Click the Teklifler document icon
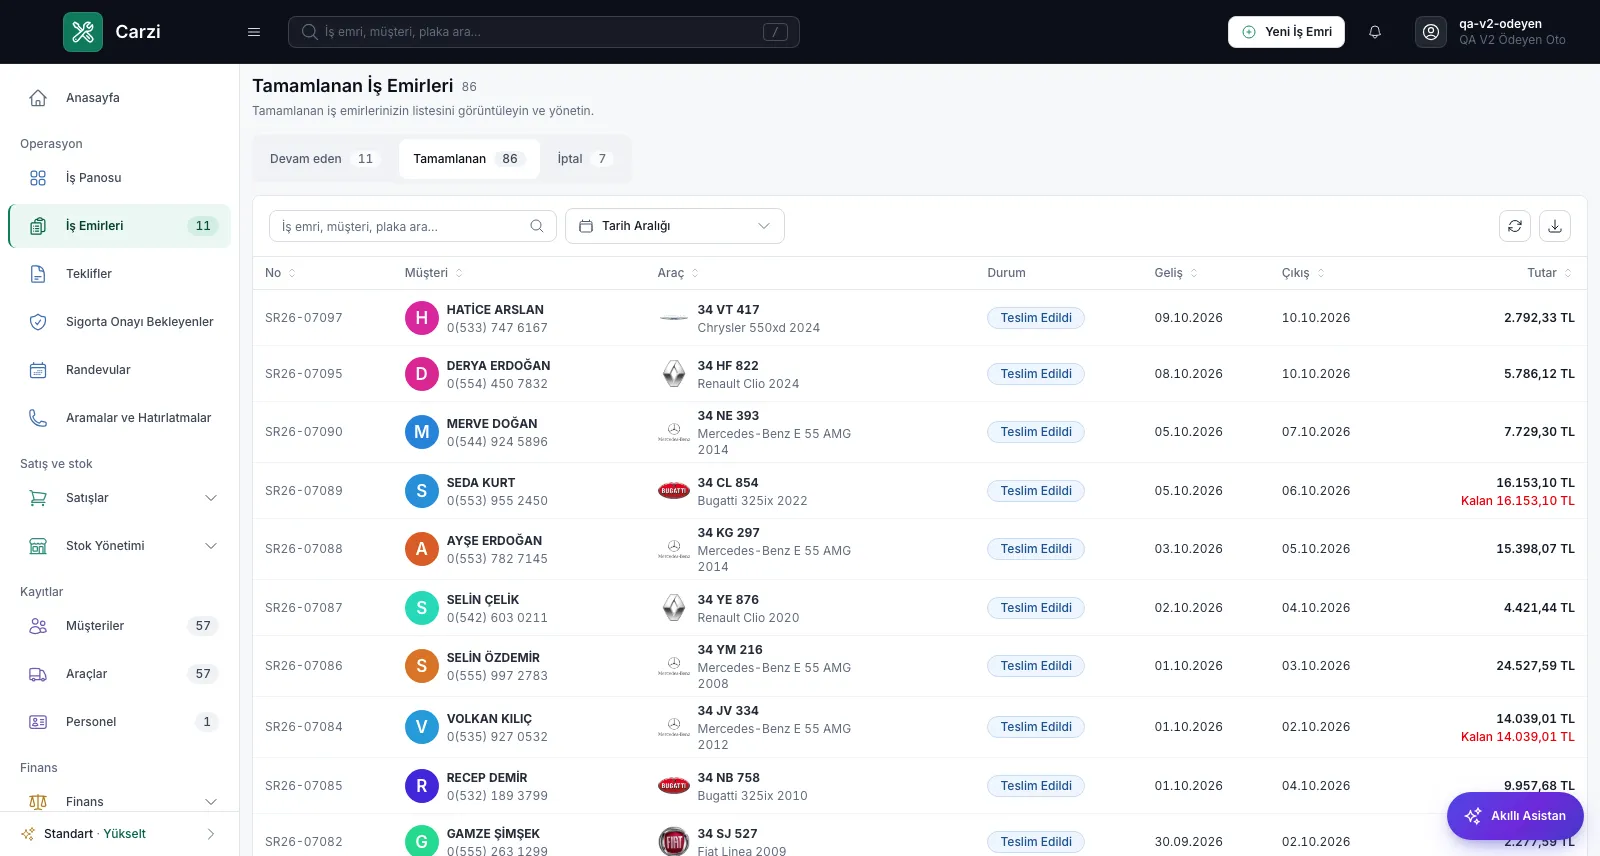1600x856 pixels. tap(38, 274)
